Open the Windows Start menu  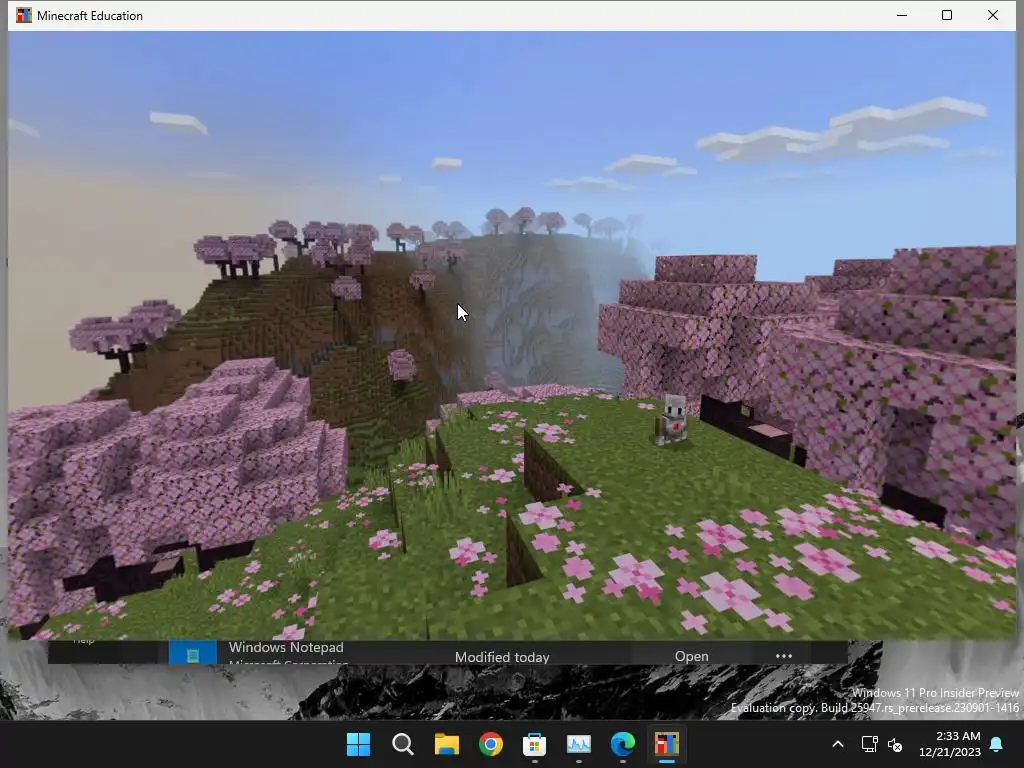click(x=358, y=744)
